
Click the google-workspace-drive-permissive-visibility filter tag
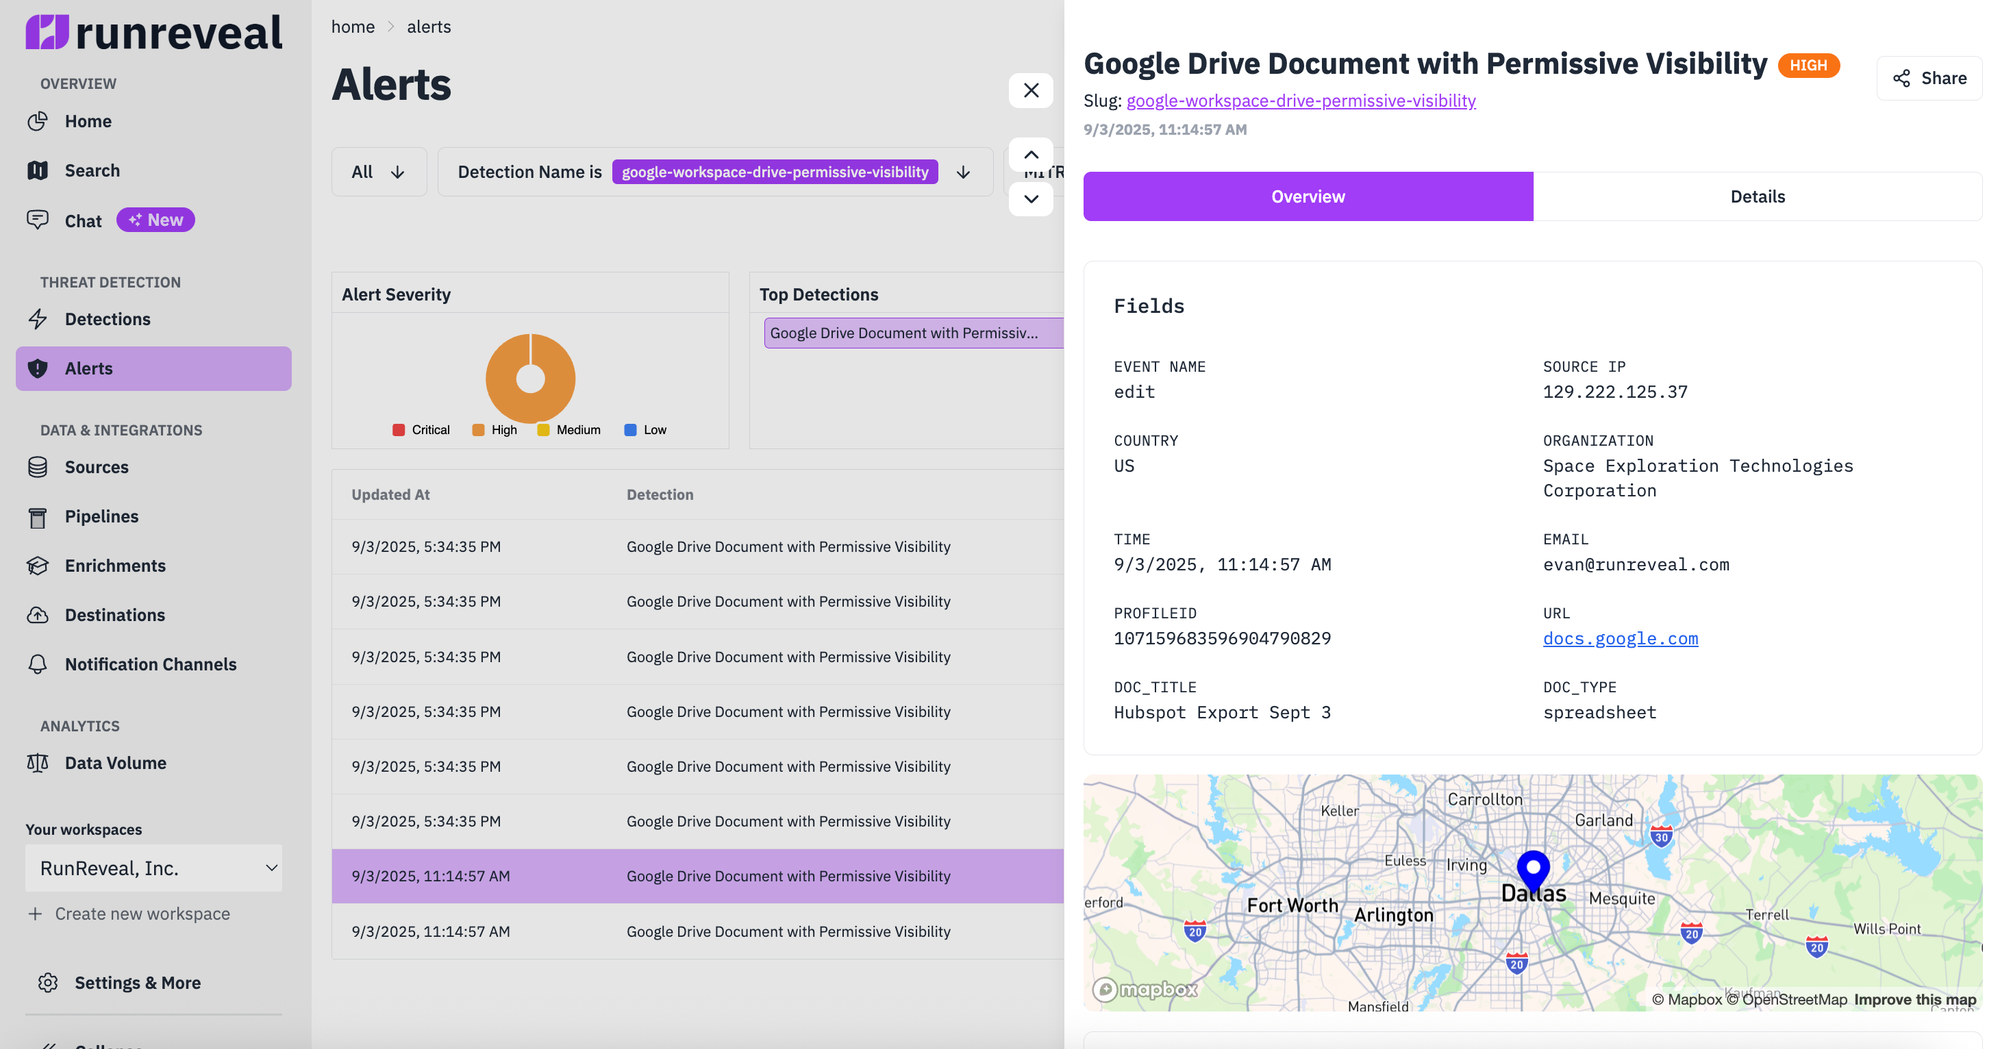coord(775,172)
